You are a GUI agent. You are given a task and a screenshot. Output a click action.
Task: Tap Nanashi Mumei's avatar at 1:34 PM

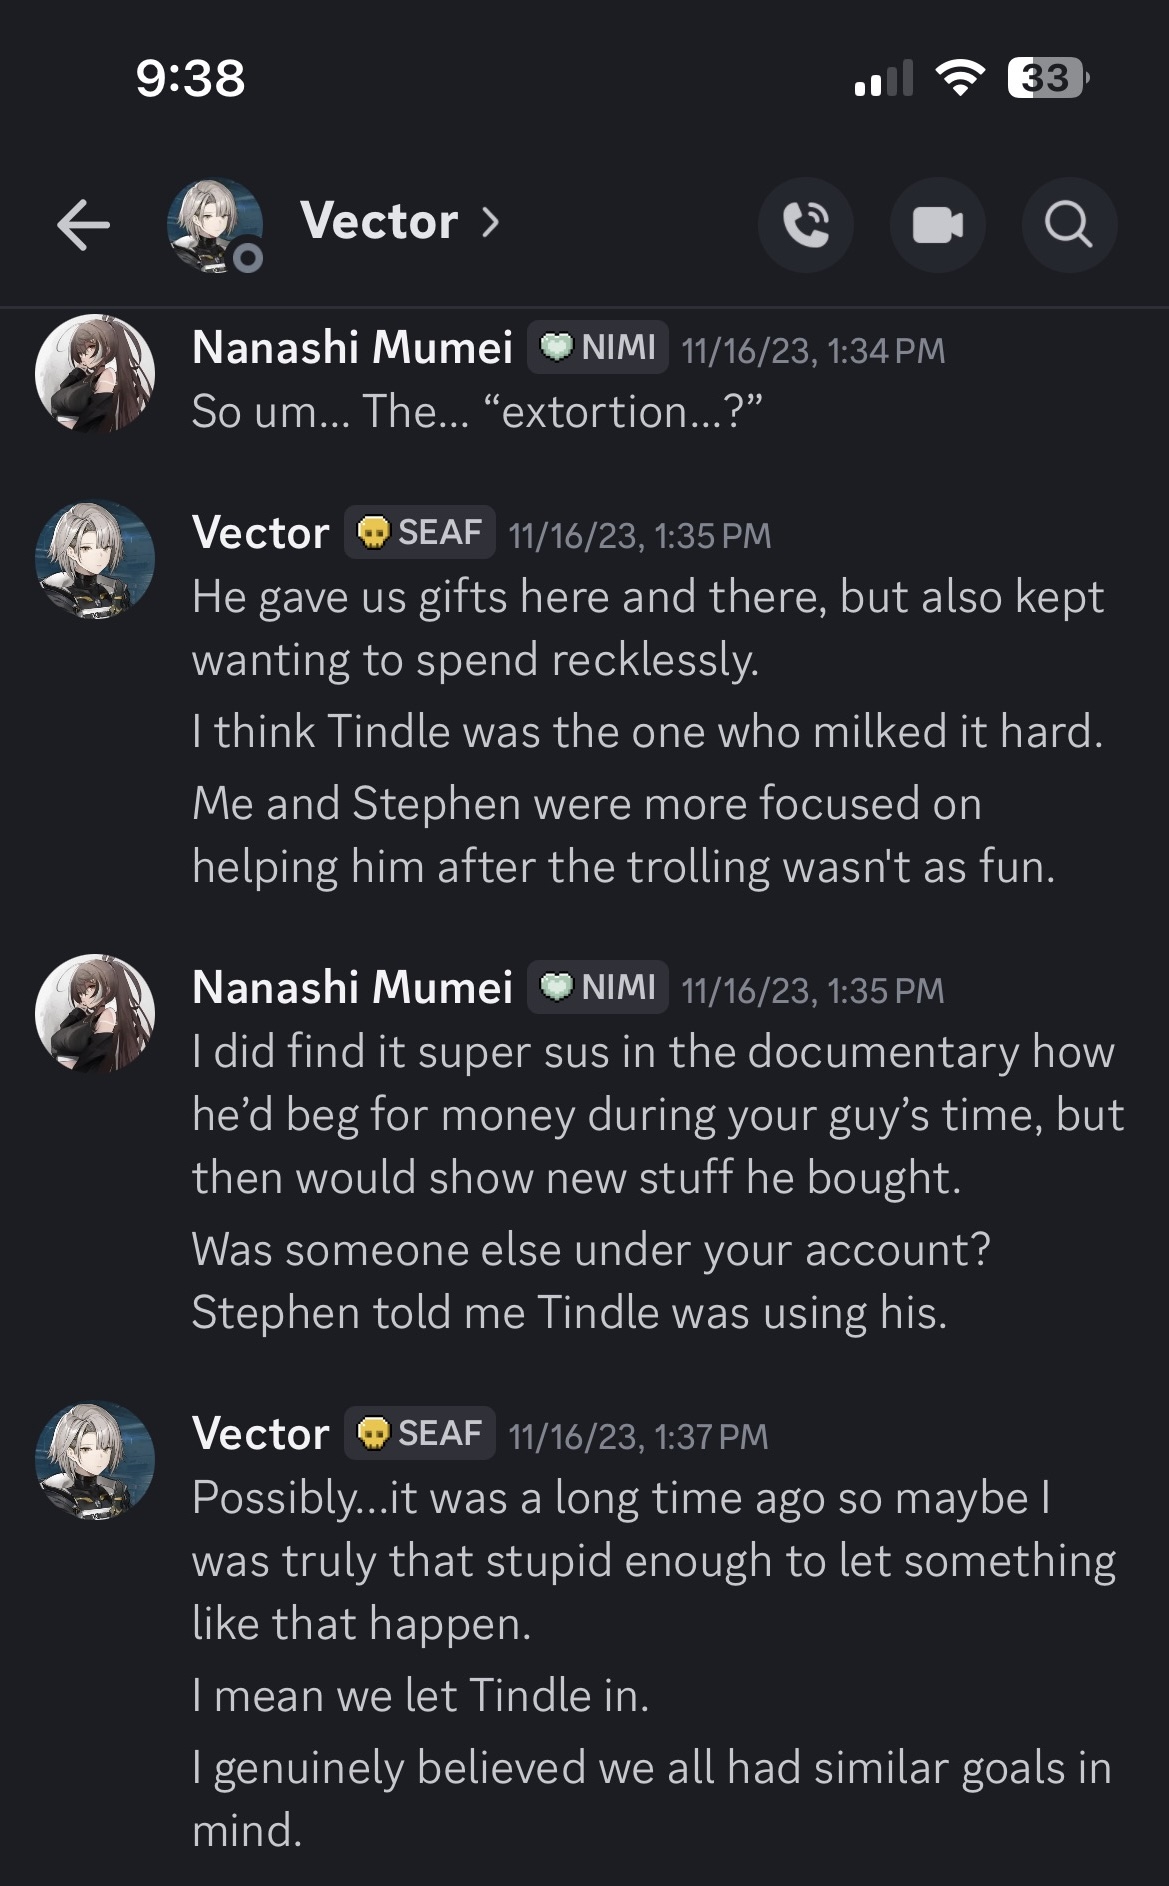pos(95,374)
